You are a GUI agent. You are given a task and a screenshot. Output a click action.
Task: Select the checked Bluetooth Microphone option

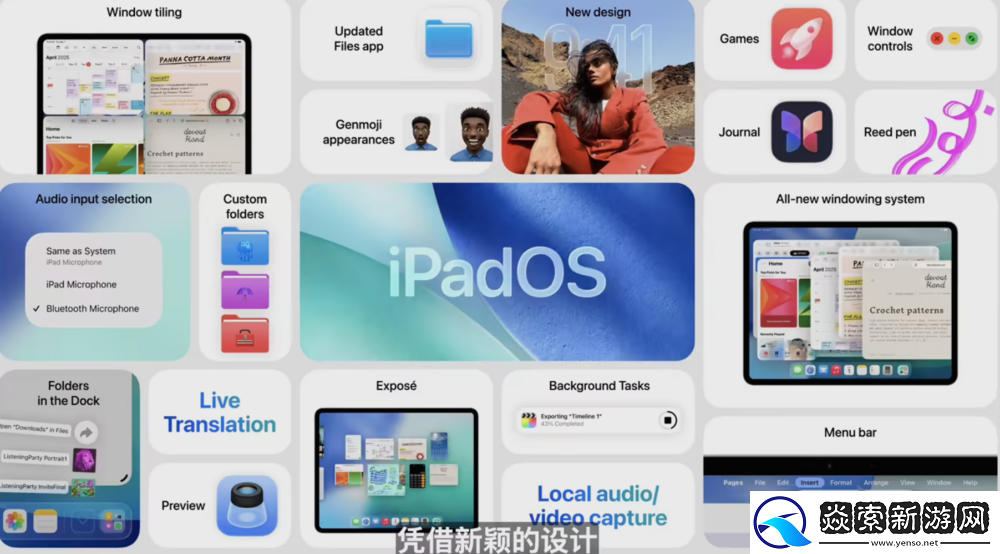[x=94, y=309]
